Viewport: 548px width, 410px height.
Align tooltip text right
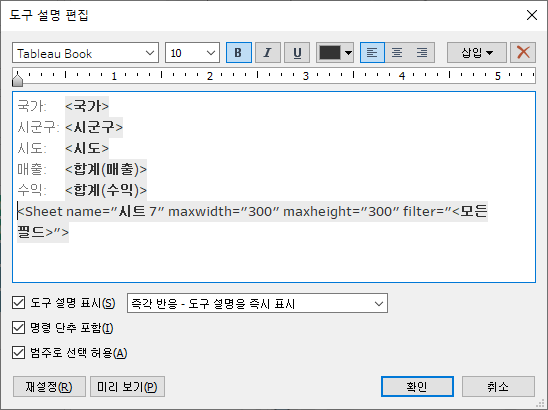(x=422, y=53)
